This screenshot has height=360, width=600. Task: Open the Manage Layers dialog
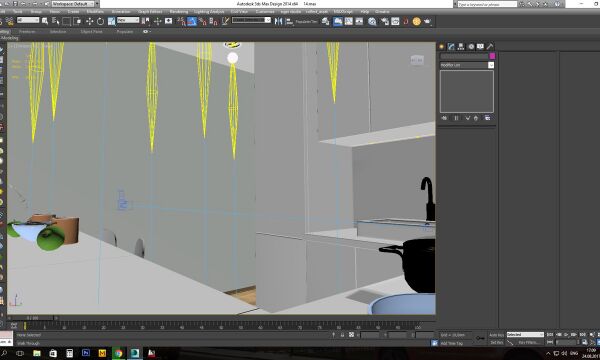pos(325,21)
